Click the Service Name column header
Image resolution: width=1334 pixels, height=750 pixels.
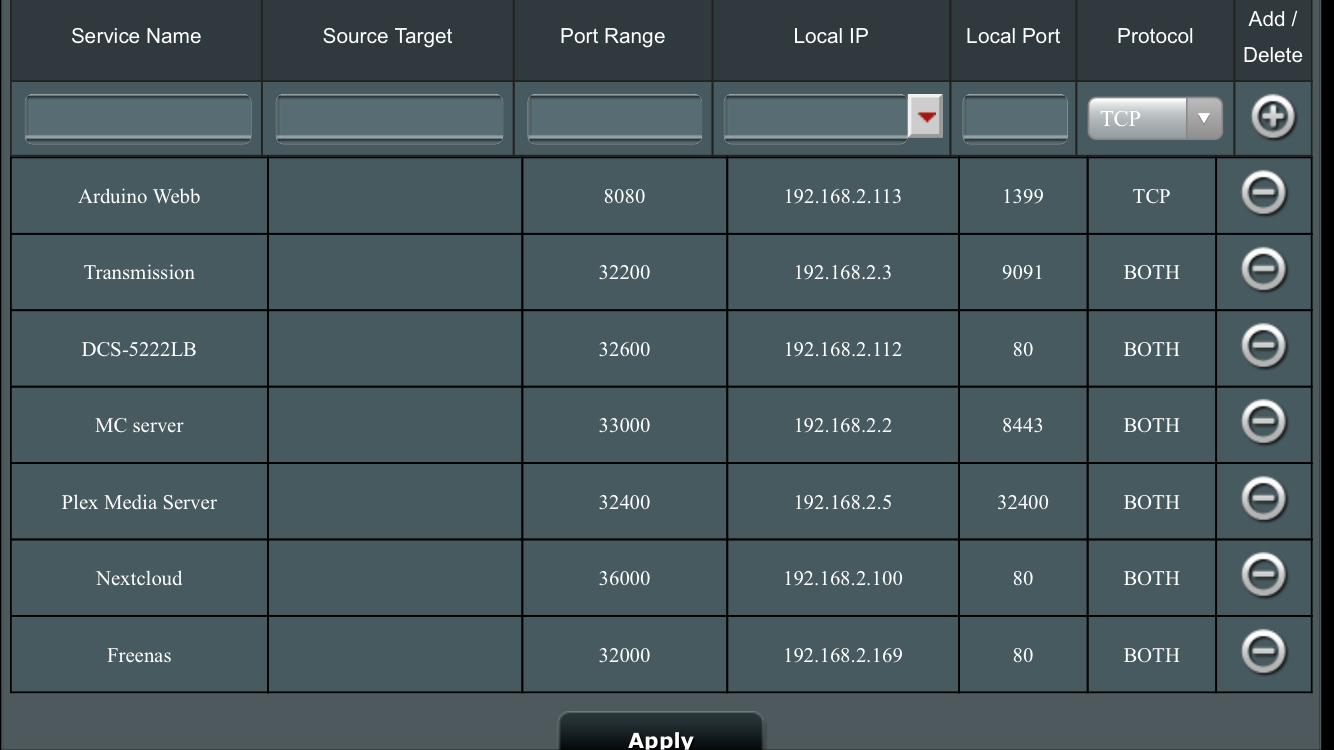(x=136, y=36)
